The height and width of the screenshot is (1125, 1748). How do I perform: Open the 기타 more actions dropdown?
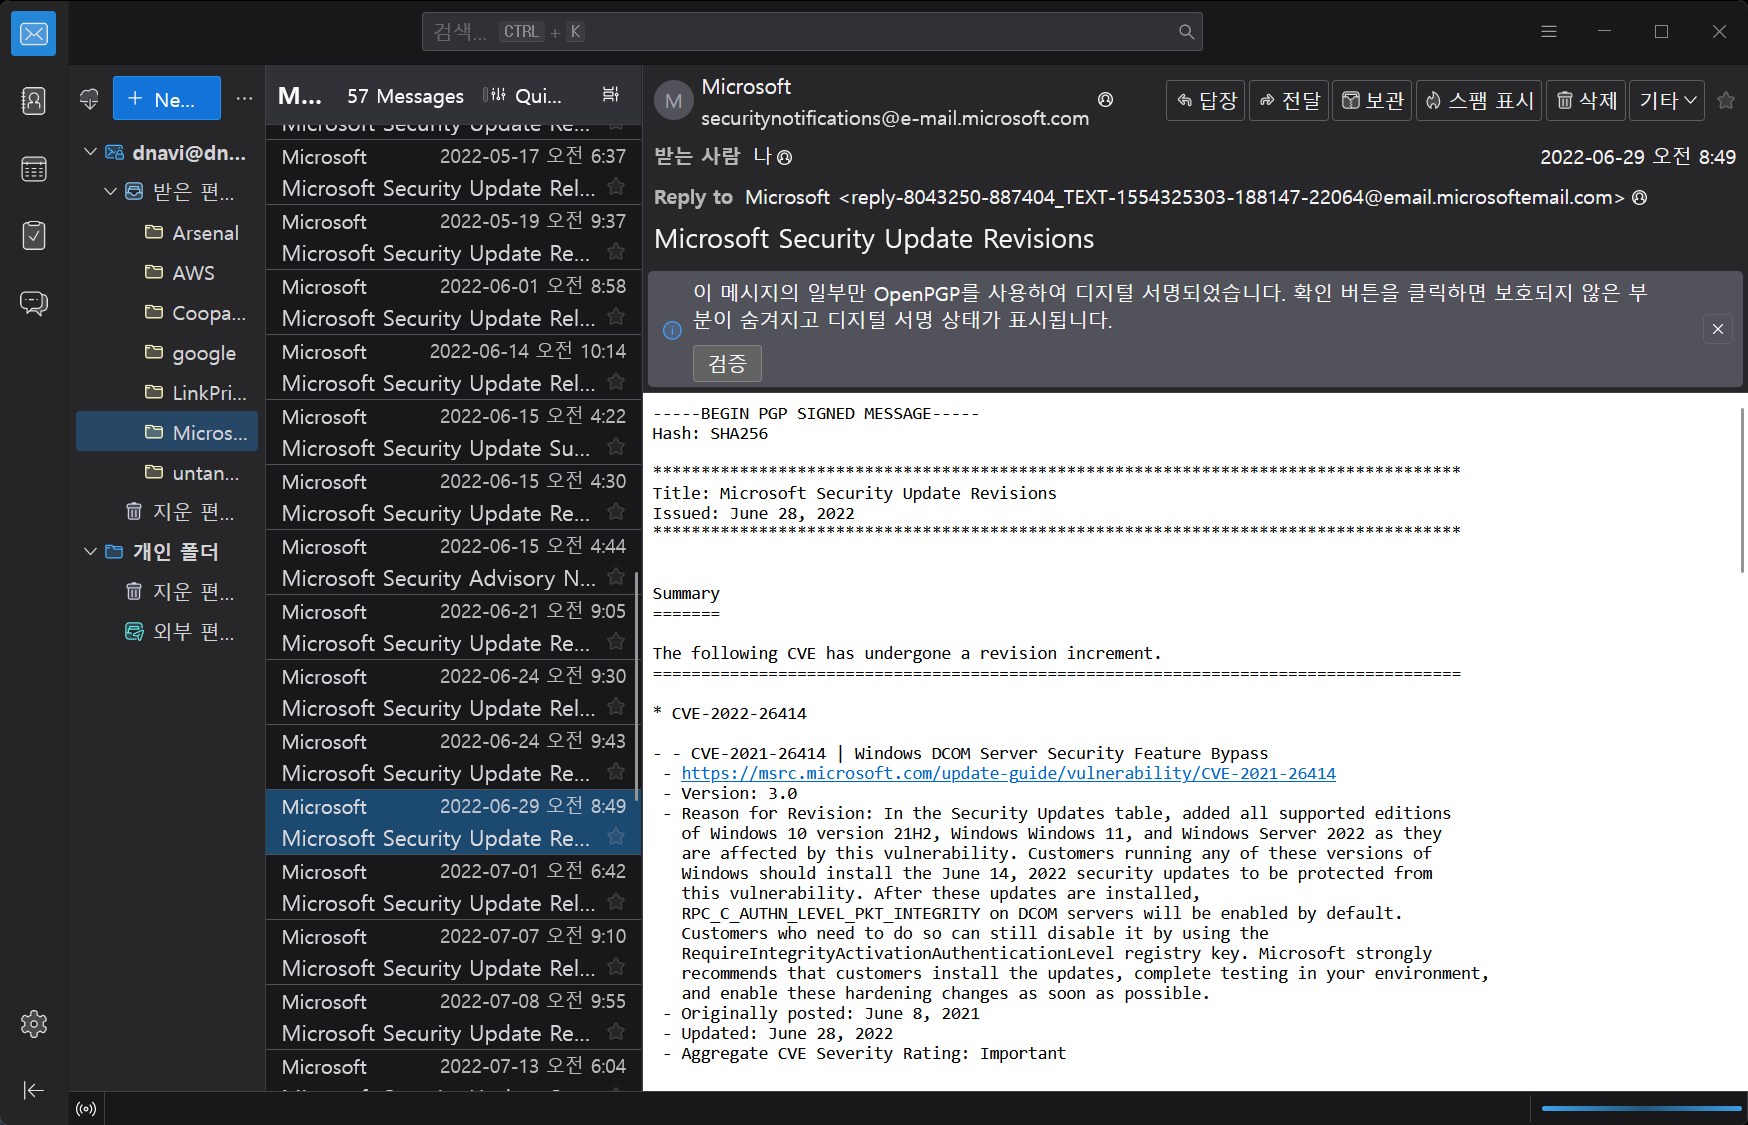1667,100
